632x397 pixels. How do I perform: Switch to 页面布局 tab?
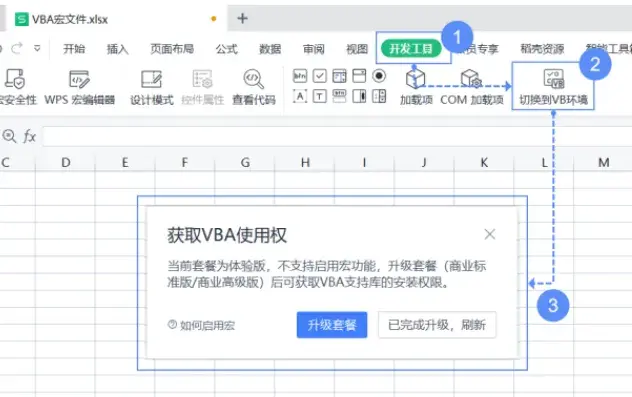(172, 49)
